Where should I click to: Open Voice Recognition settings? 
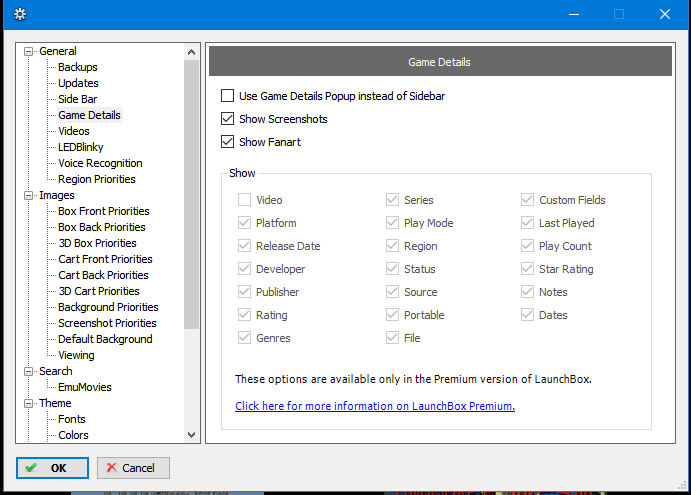pos(100,163)
